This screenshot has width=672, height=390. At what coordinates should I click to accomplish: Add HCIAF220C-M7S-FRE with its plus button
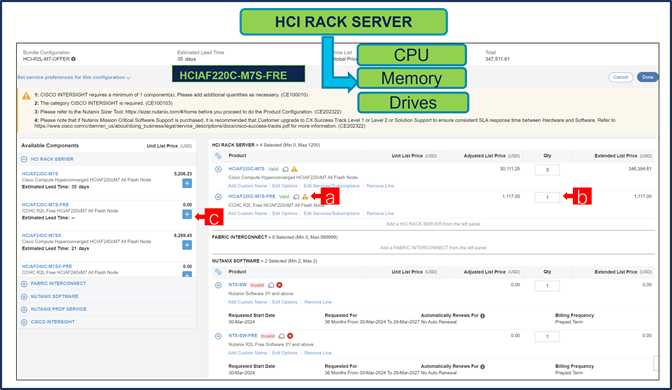tap(187, 214)
